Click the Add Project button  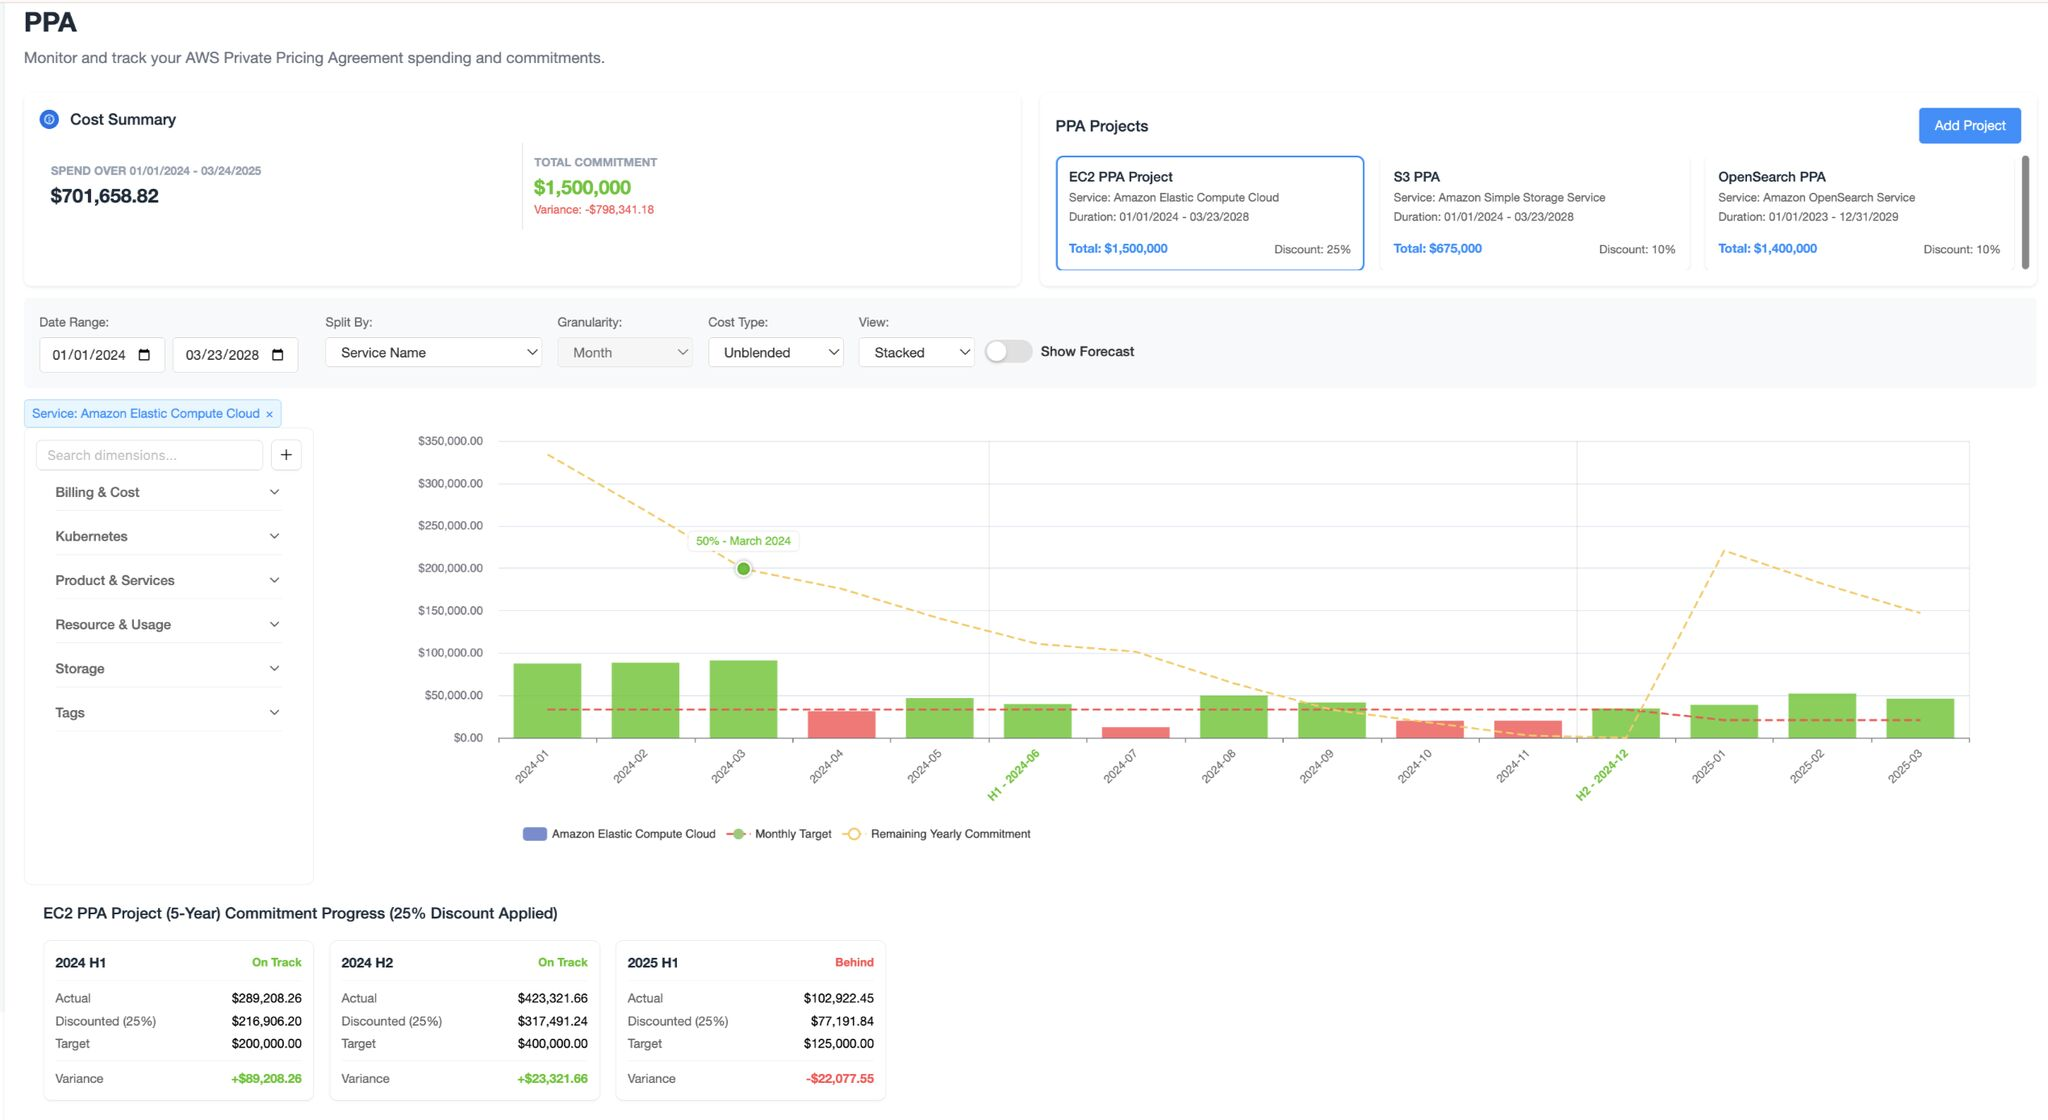pyautogui.click(x=1969, y=125)
